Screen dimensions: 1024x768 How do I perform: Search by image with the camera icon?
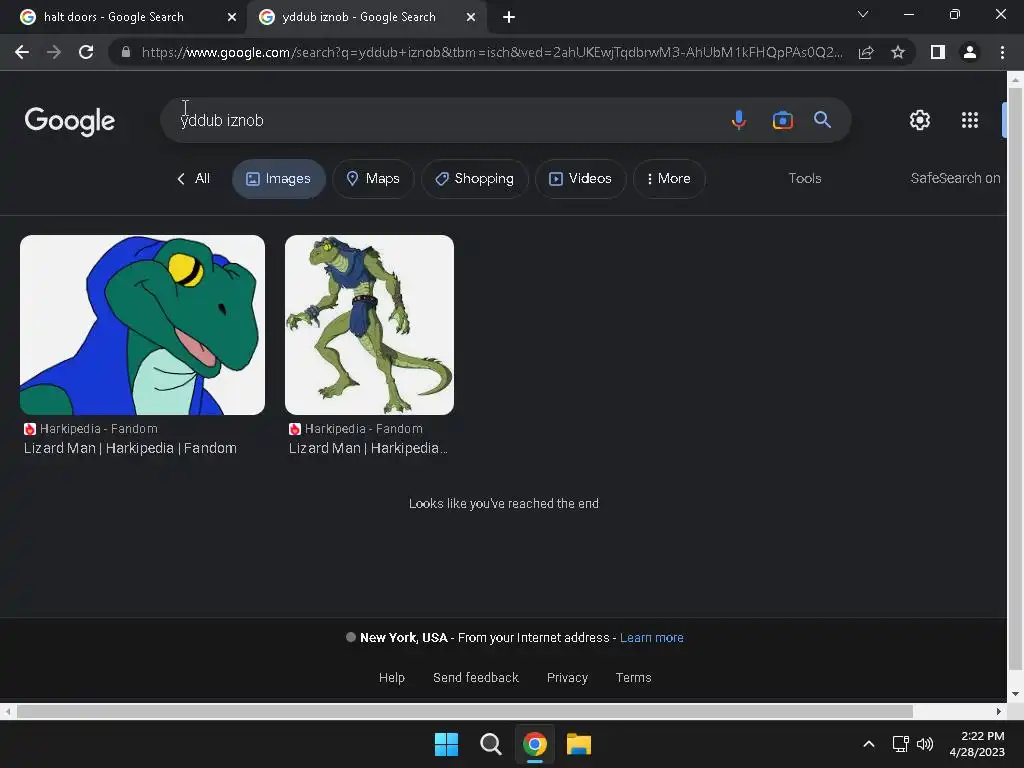click(x=782, y=120)
